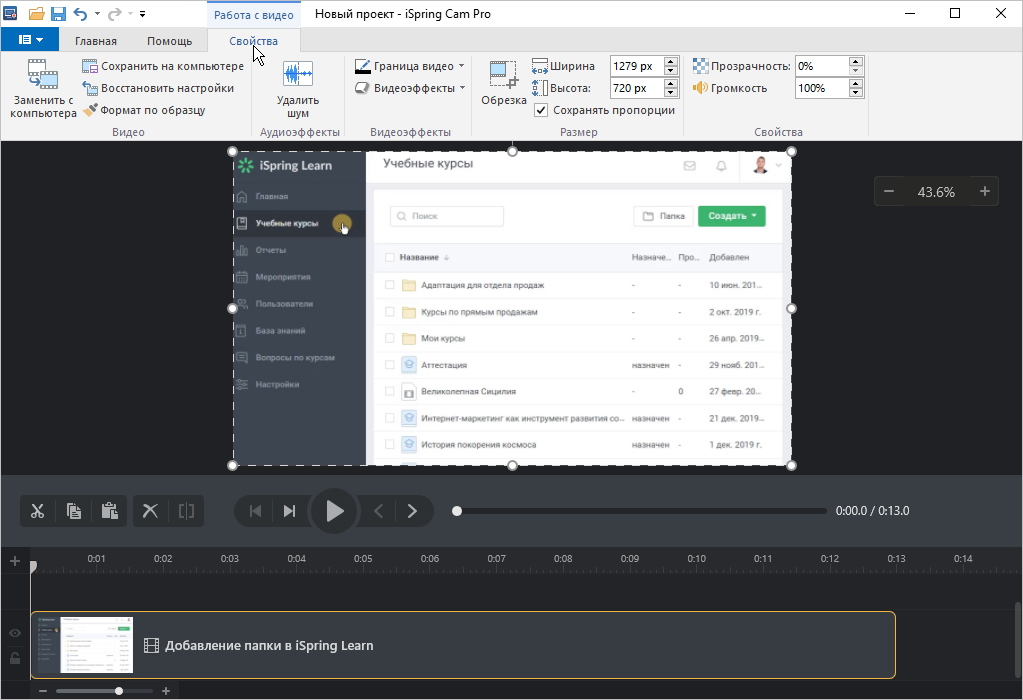
Task: Click the timeline playhead marker
Action: pos(33,567)
